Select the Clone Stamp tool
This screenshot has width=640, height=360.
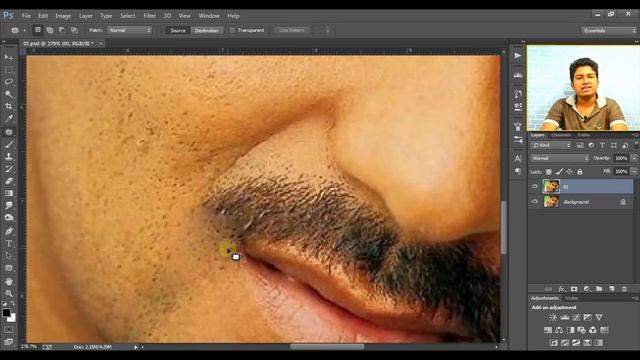click(9, 157)
